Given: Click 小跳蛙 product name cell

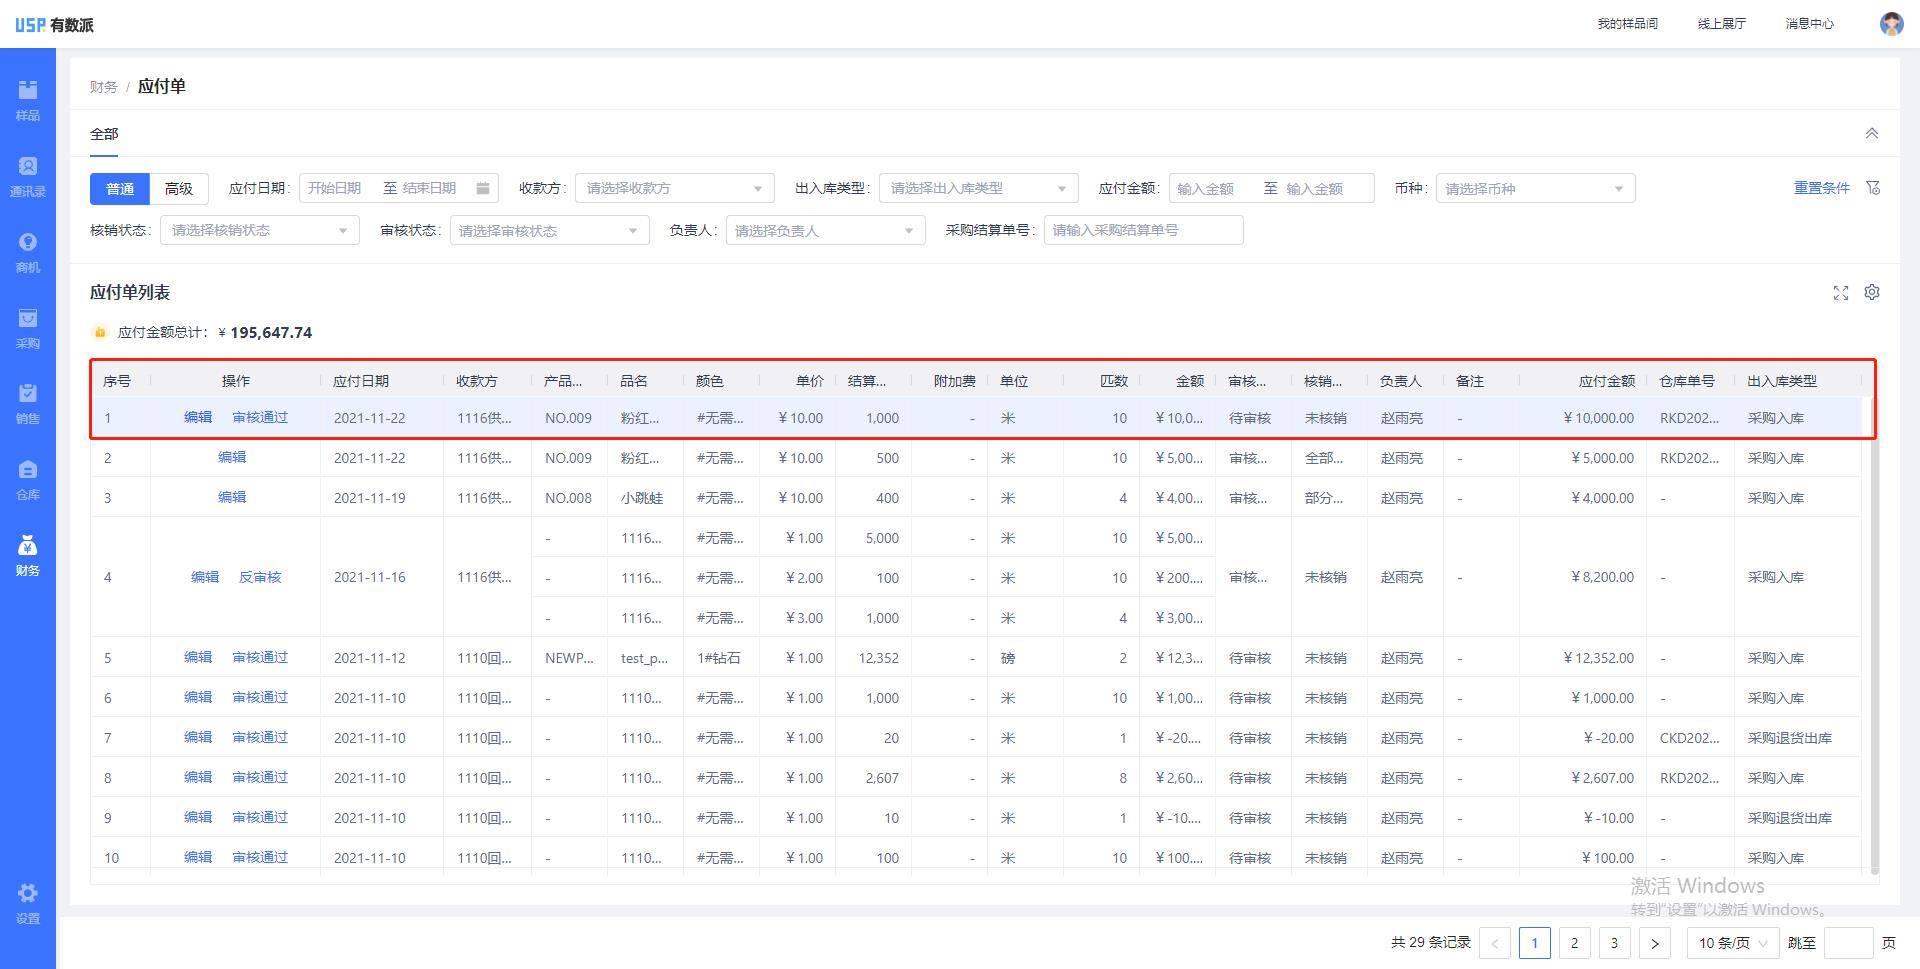Looking at the screenshot, I should 641,498.
